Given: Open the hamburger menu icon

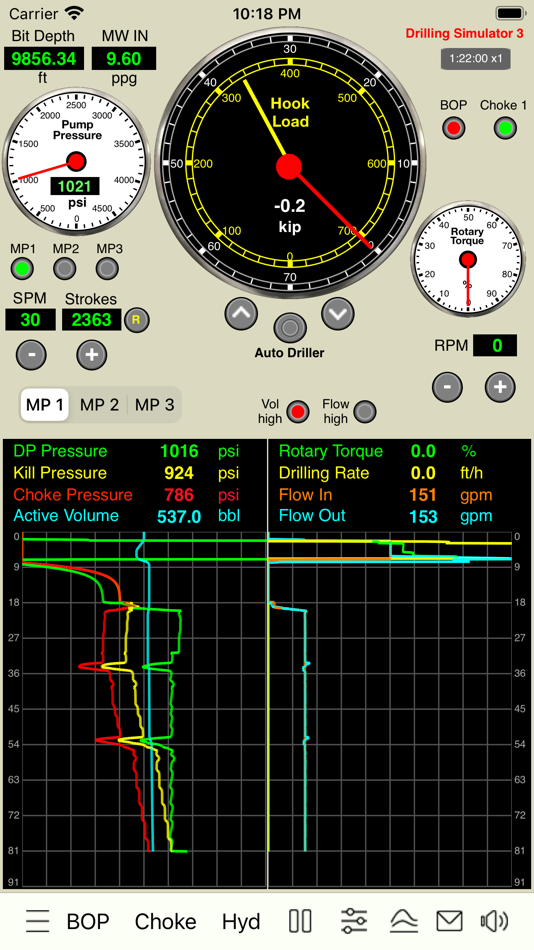Looking at the screenshot, I should pos(38,922).
